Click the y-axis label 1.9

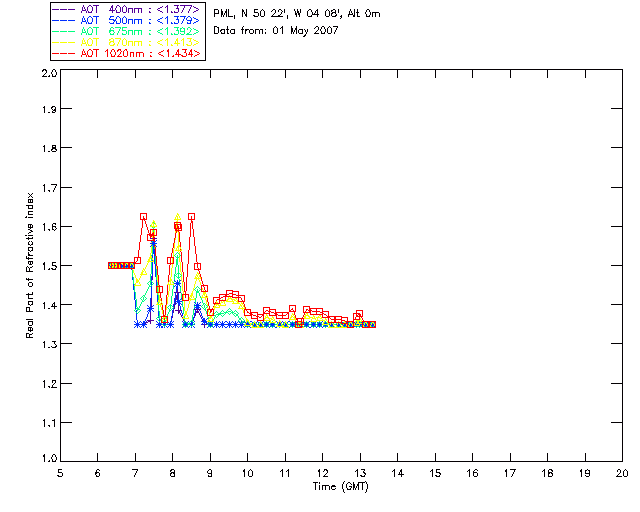point(49,109)
